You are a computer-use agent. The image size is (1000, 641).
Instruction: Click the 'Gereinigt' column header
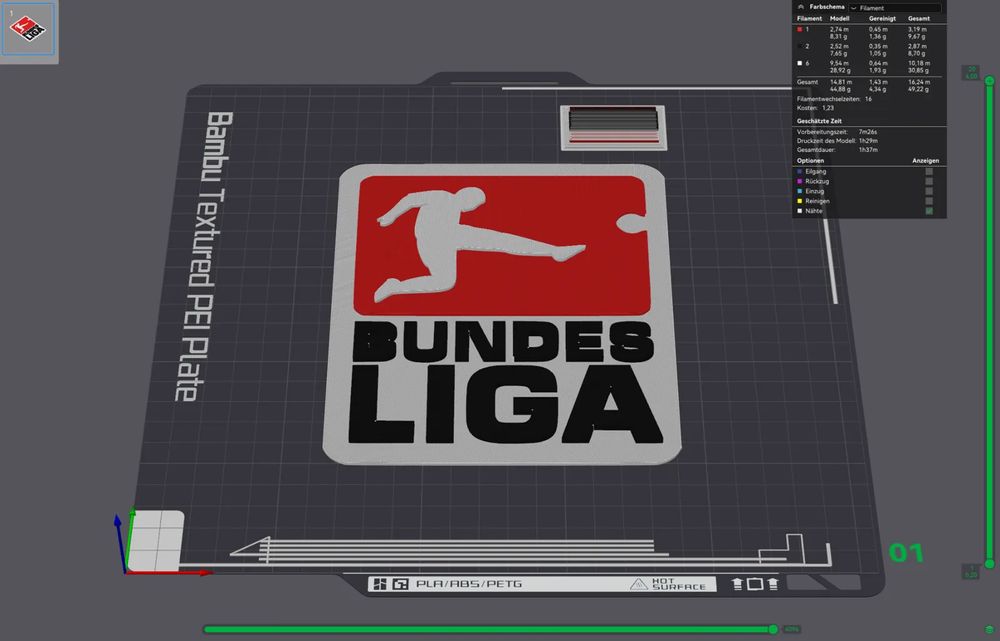[882, 19]
